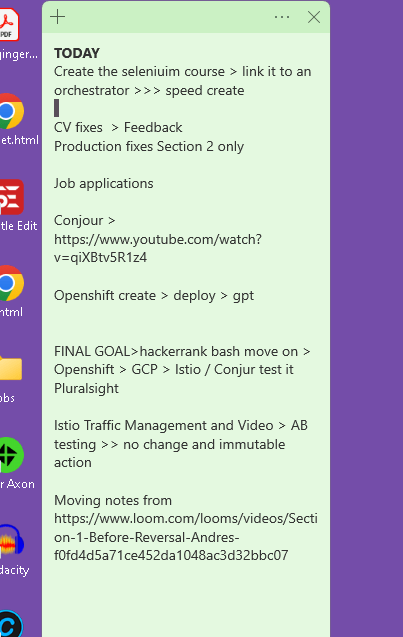The height and width of the screenshot is (637, 403).
Task: Launch Audacity from the desktop
Action: (x=11, y=541)
